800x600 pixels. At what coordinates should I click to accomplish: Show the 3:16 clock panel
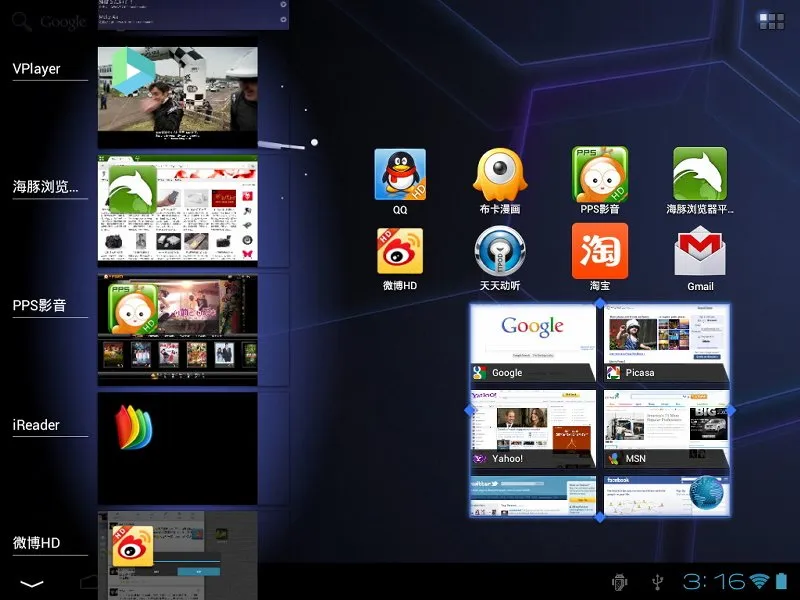pyautogui.click(x=713, y=581)
